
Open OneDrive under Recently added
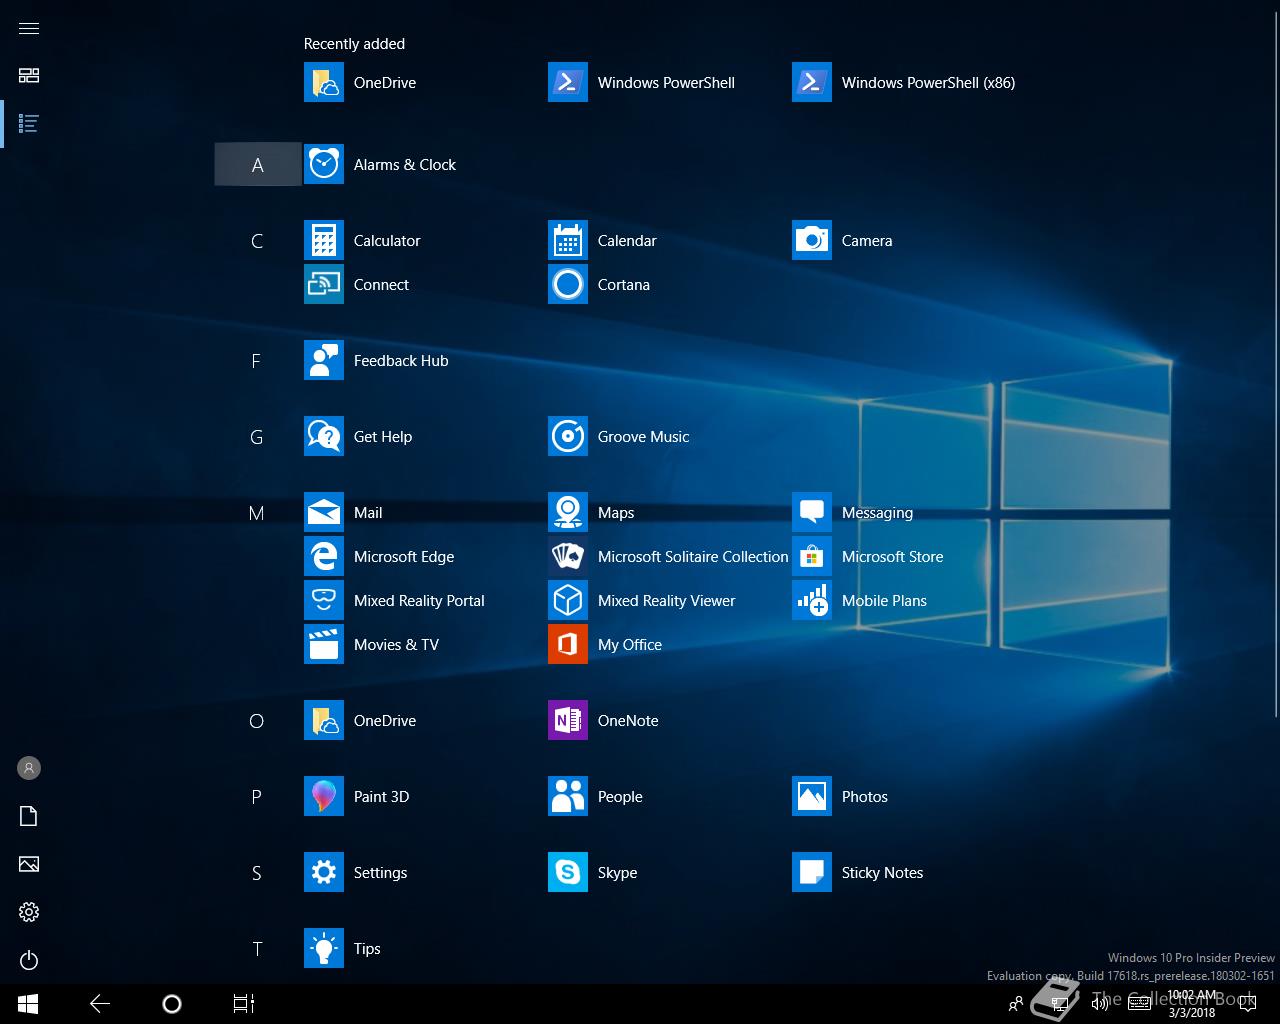360,82
